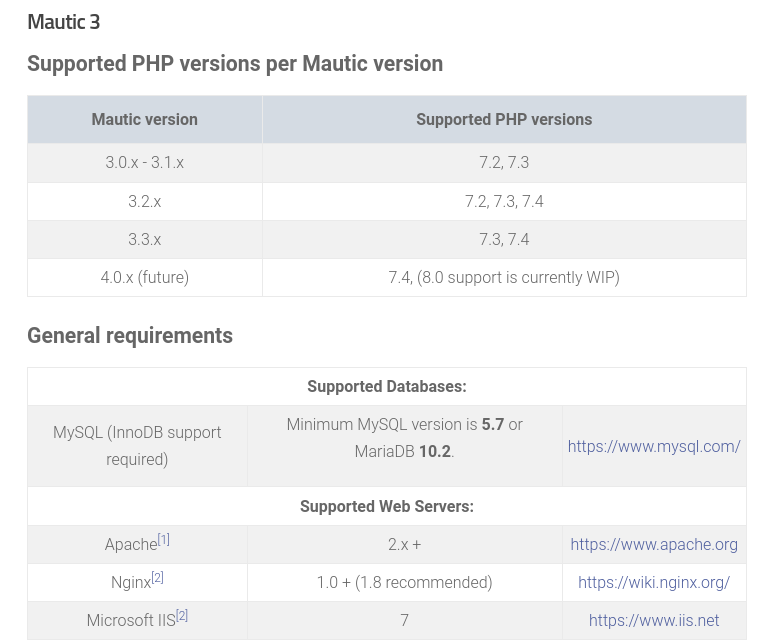Click '7.4, (8.0 support is currently WIP)' cell
The width and height of the screenshot is (769, 644).
tap(504, 278)
